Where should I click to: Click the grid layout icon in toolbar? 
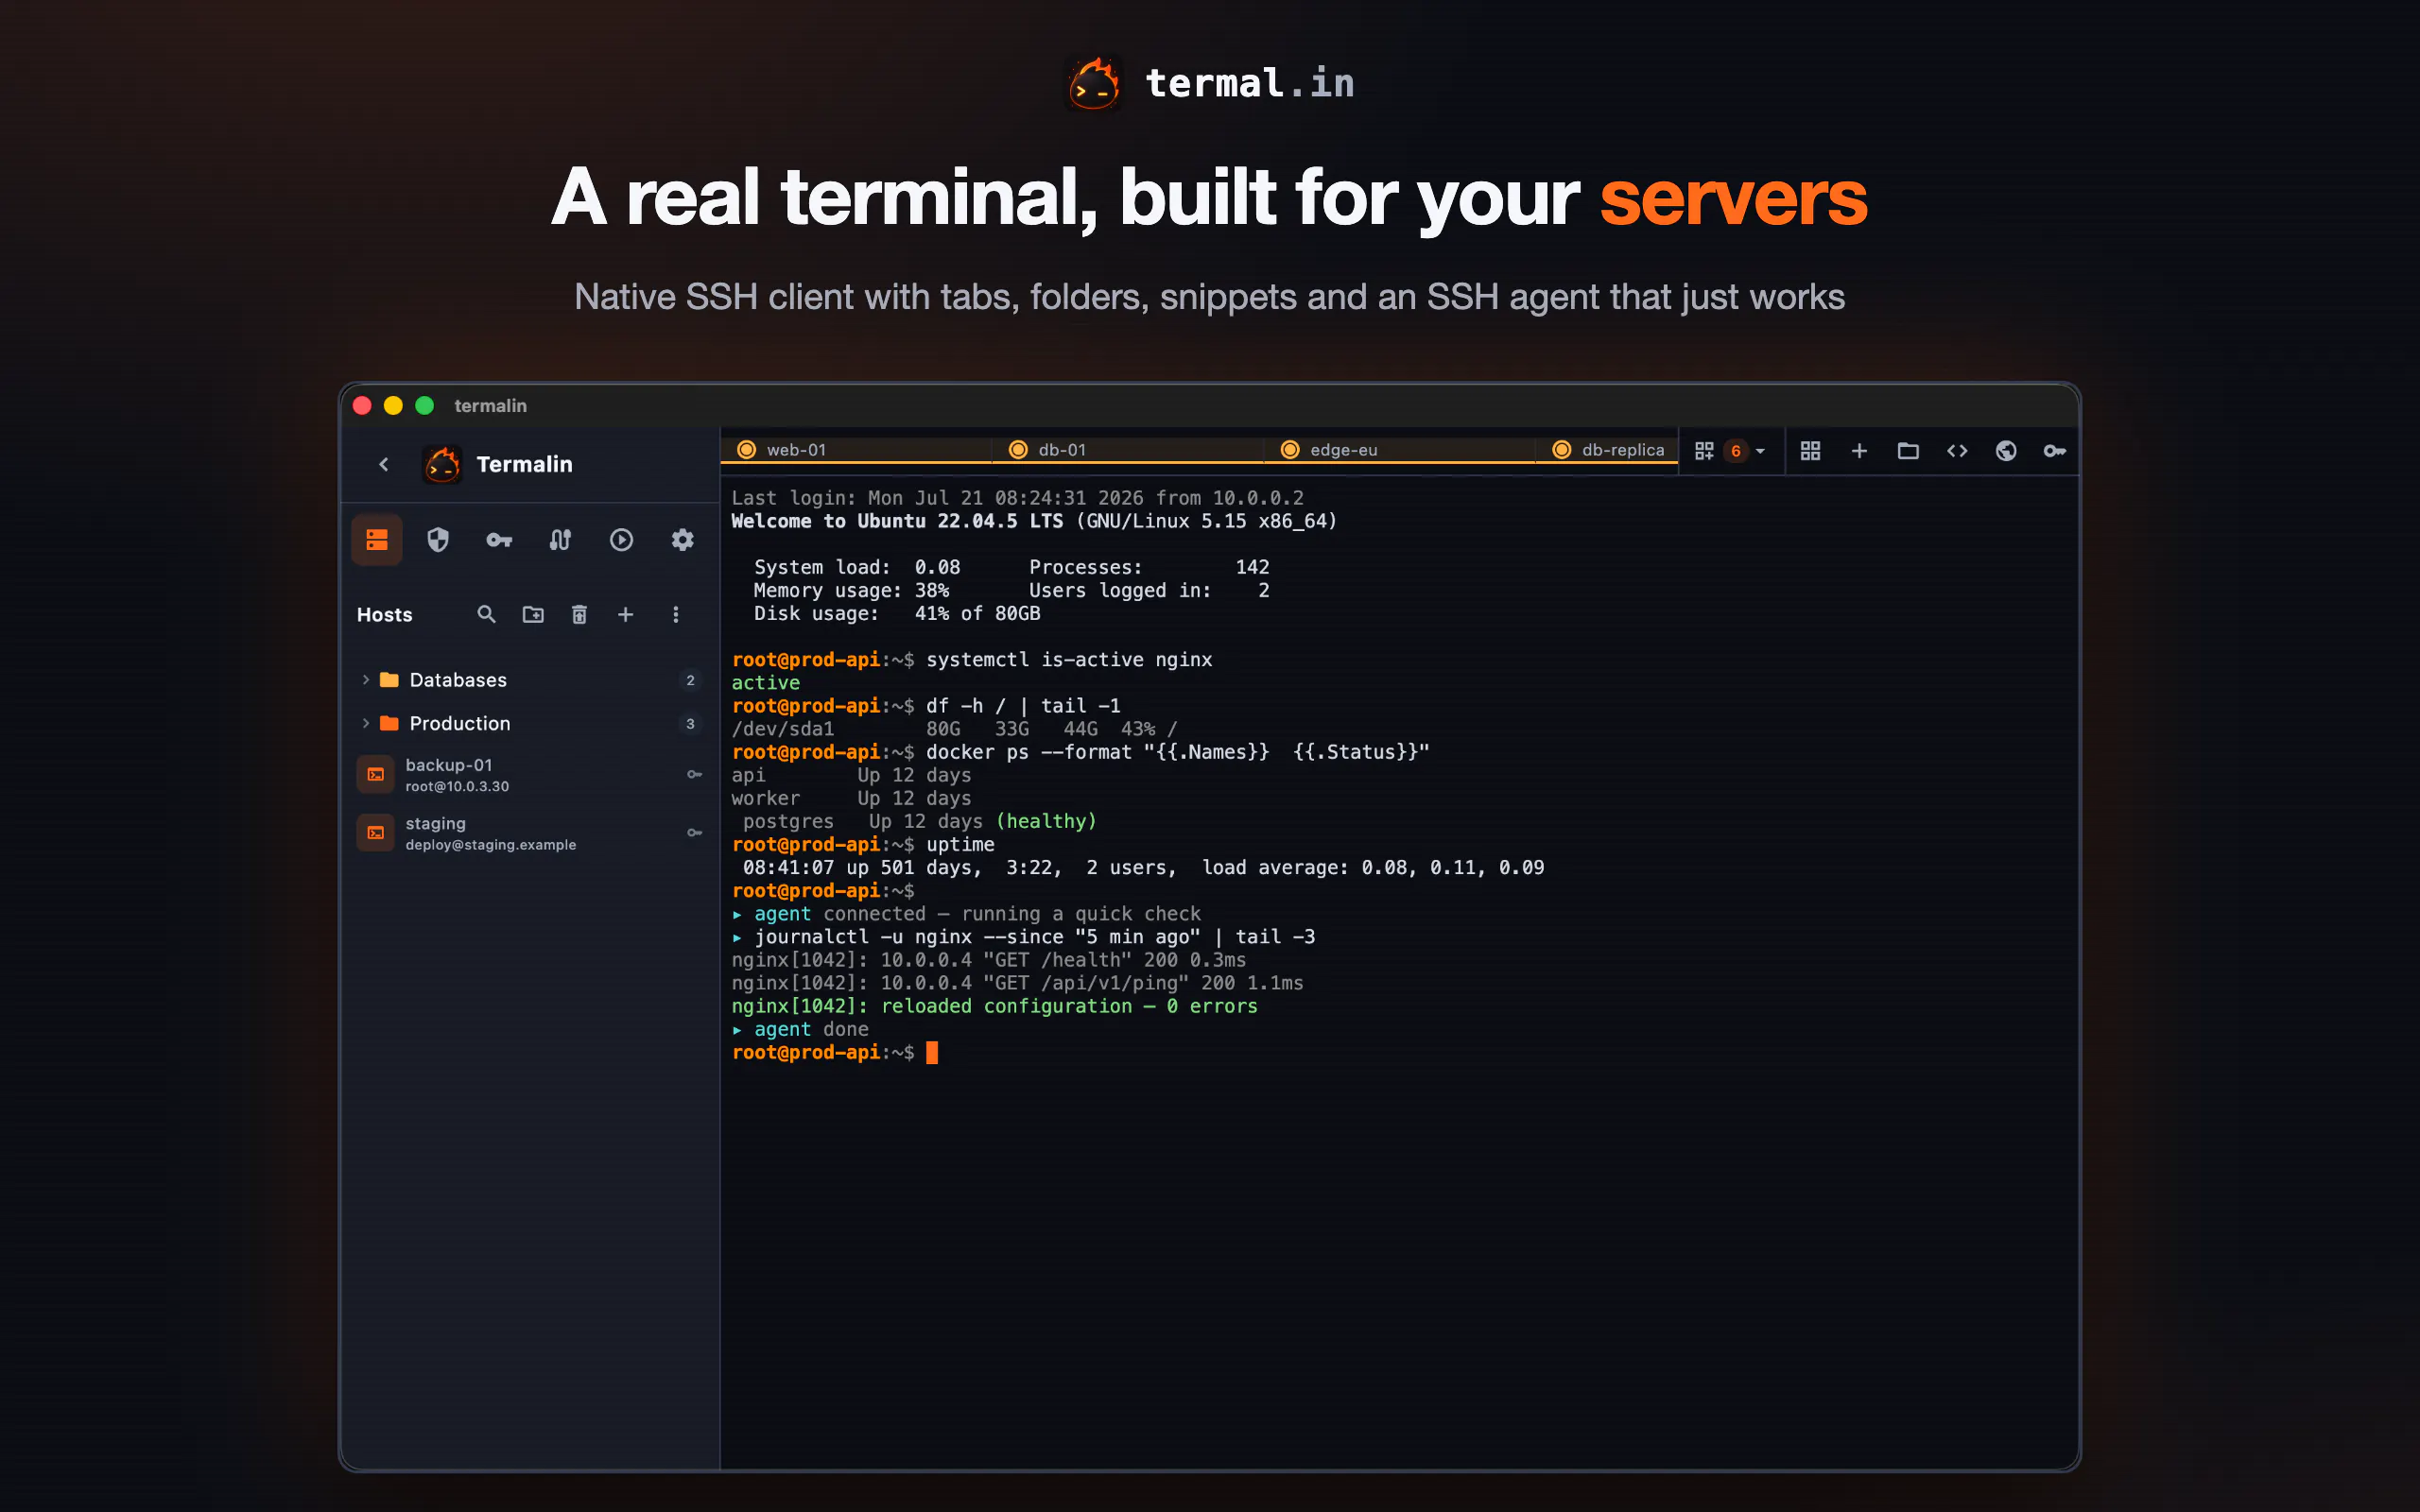pyautogui.click(x=1810, y=451)
